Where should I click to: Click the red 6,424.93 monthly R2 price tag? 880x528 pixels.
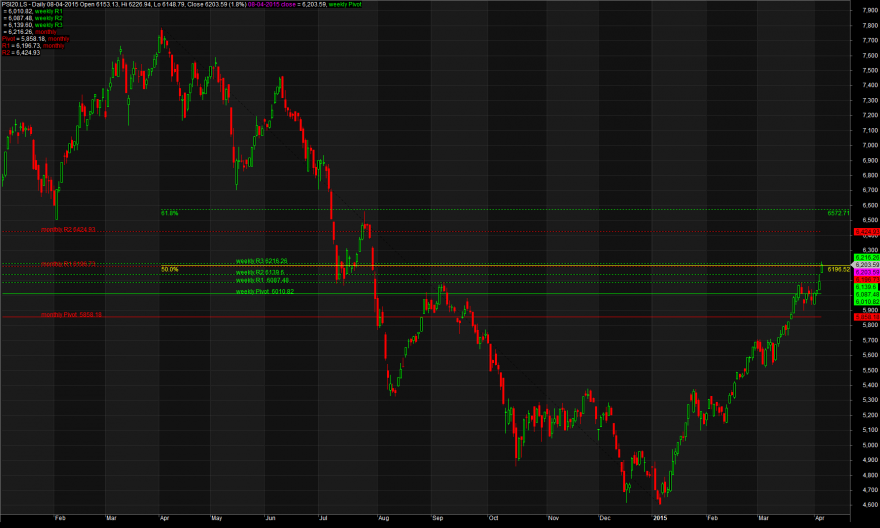click(x=867, y=232)
